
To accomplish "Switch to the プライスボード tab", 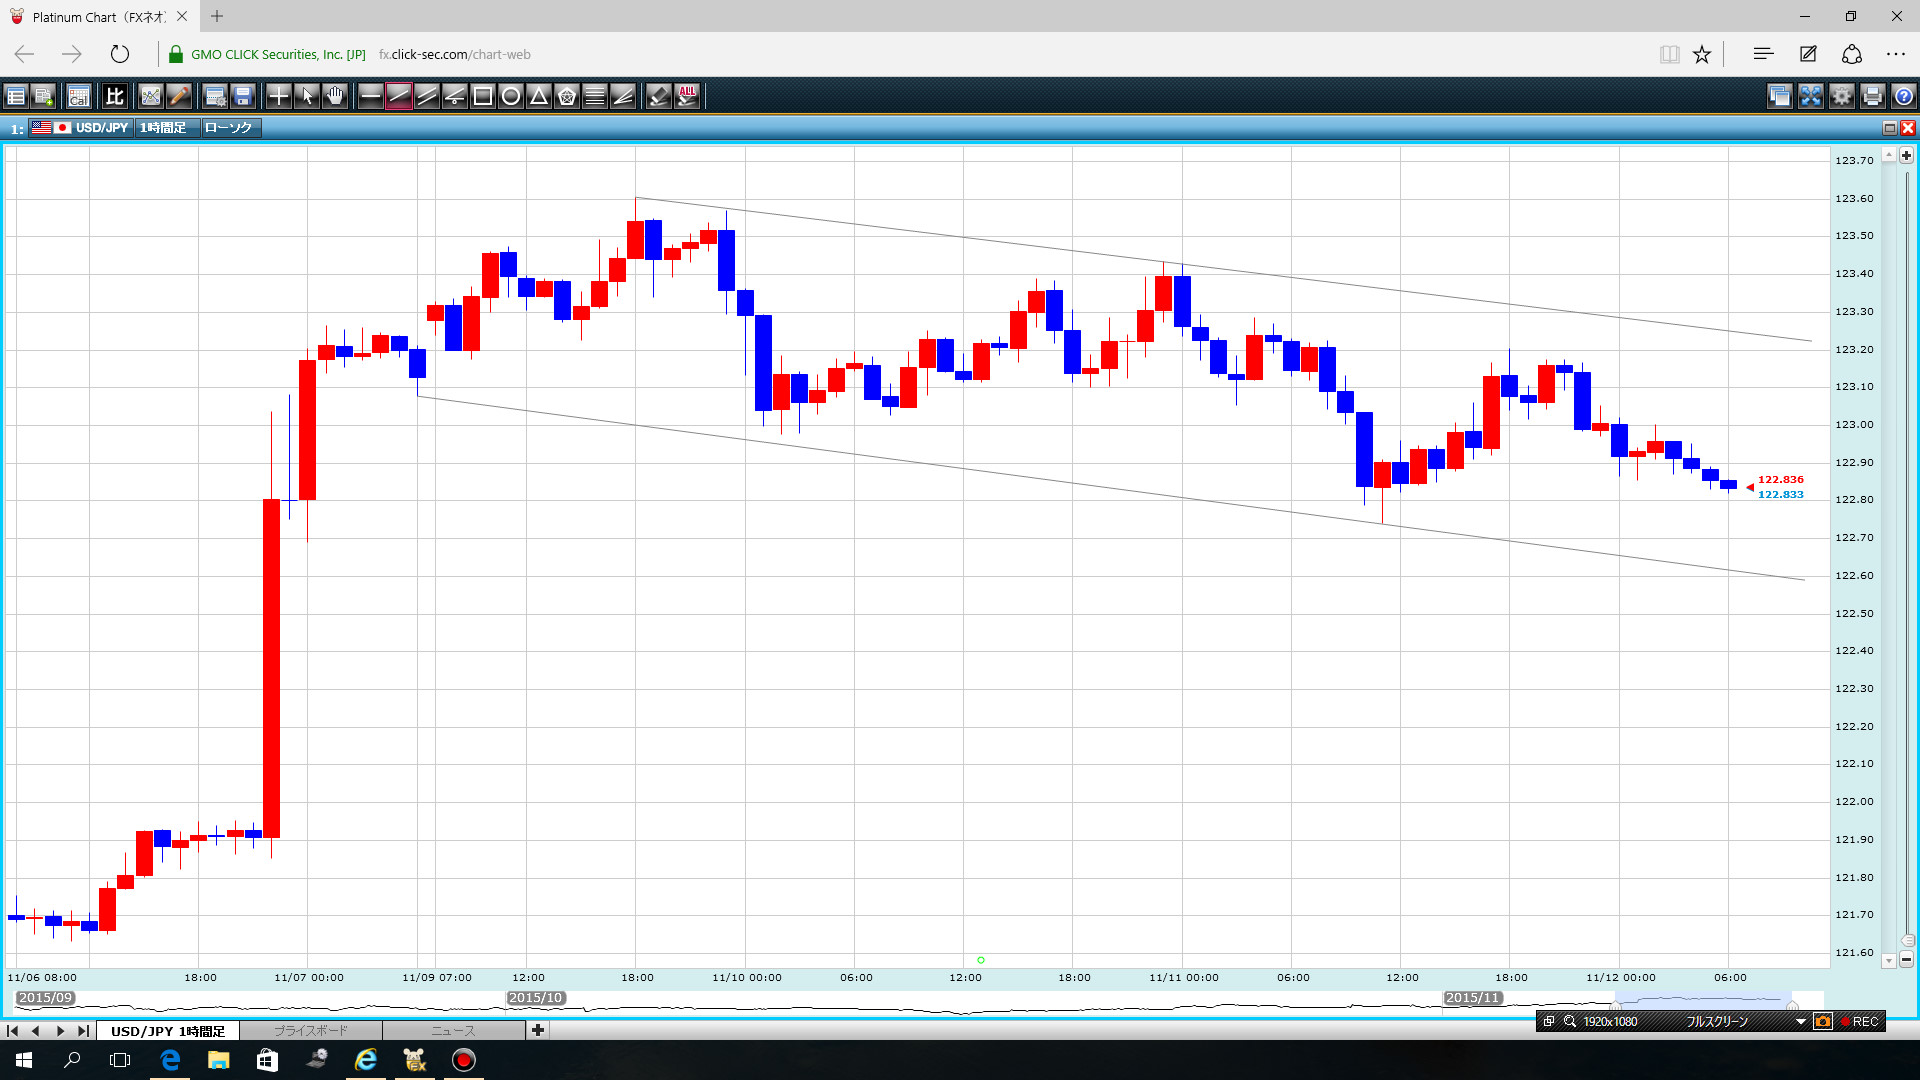I will (x=310, y=1031).
